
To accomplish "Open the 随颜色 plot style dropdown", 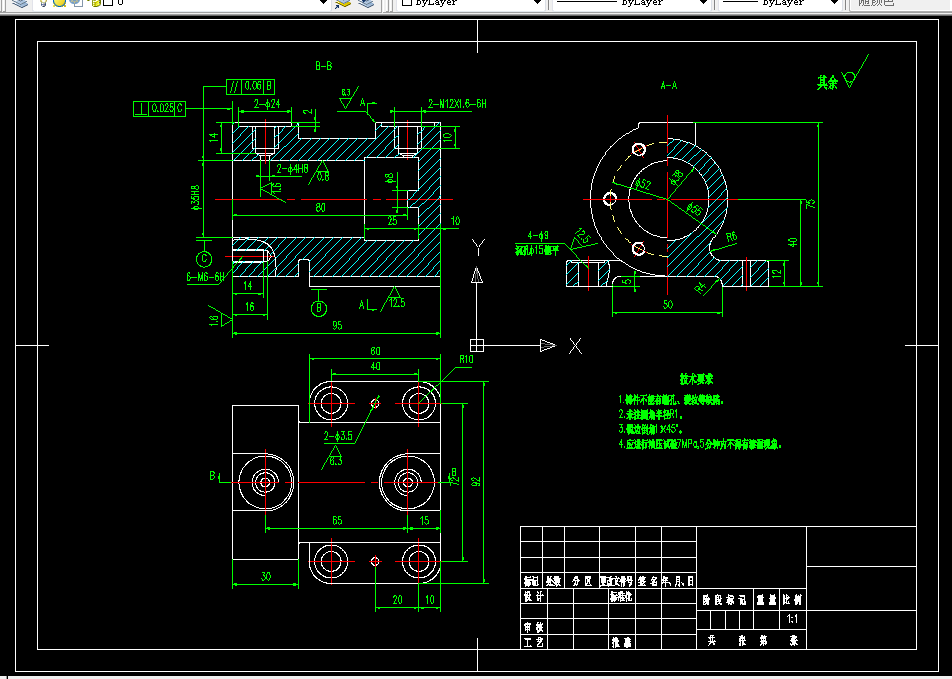I will (901, 3).
